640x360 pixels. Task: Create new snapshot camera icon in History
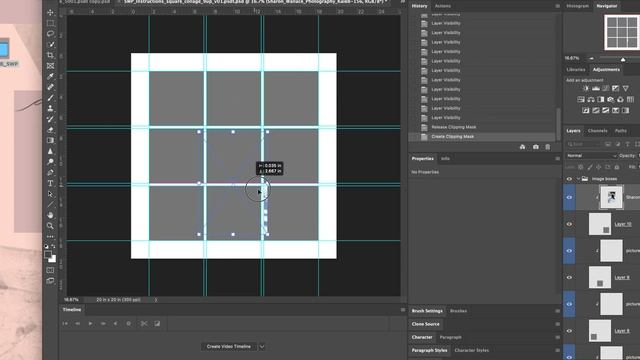(x=536, y=147)
